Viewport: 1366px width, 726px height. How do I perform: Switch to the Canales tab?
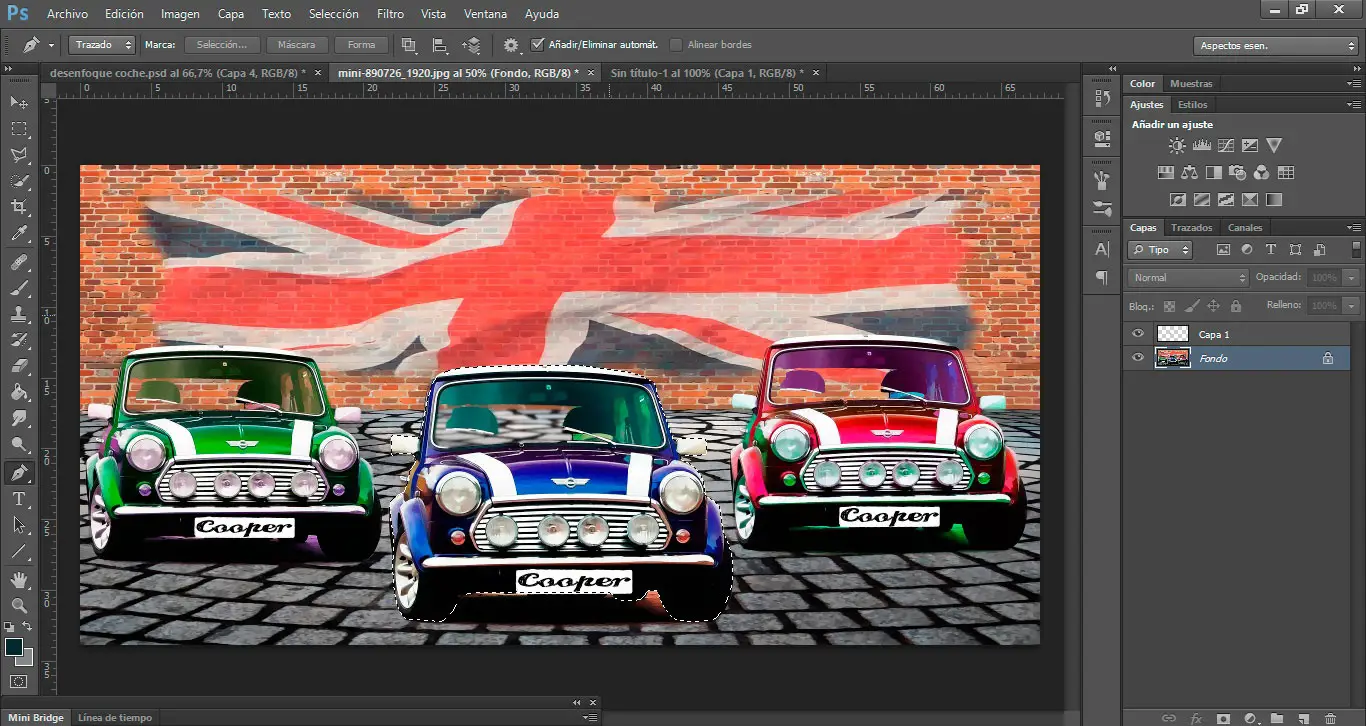(x=1245, y=228)
